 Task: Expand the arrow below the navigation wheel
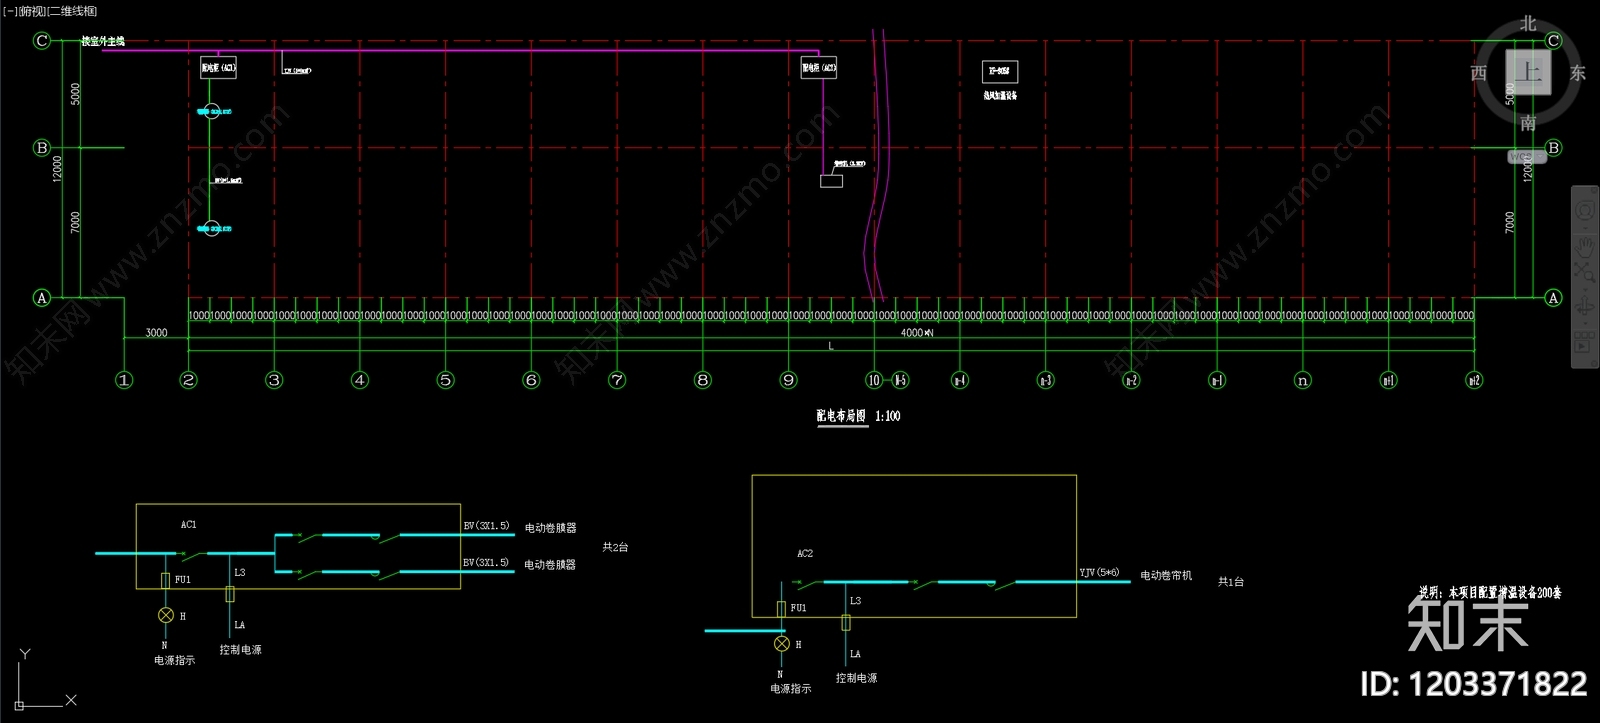(1585, 226)
